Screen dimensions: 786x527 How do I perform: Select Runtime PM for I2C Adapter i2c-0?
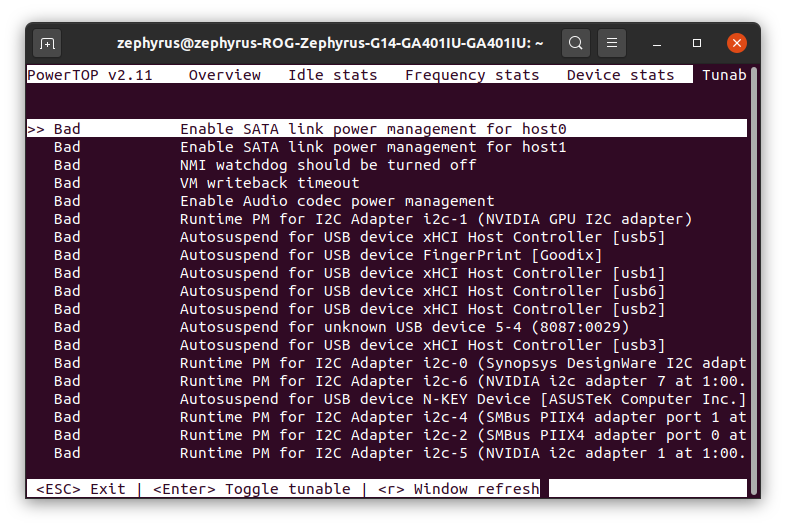[386, 364]
